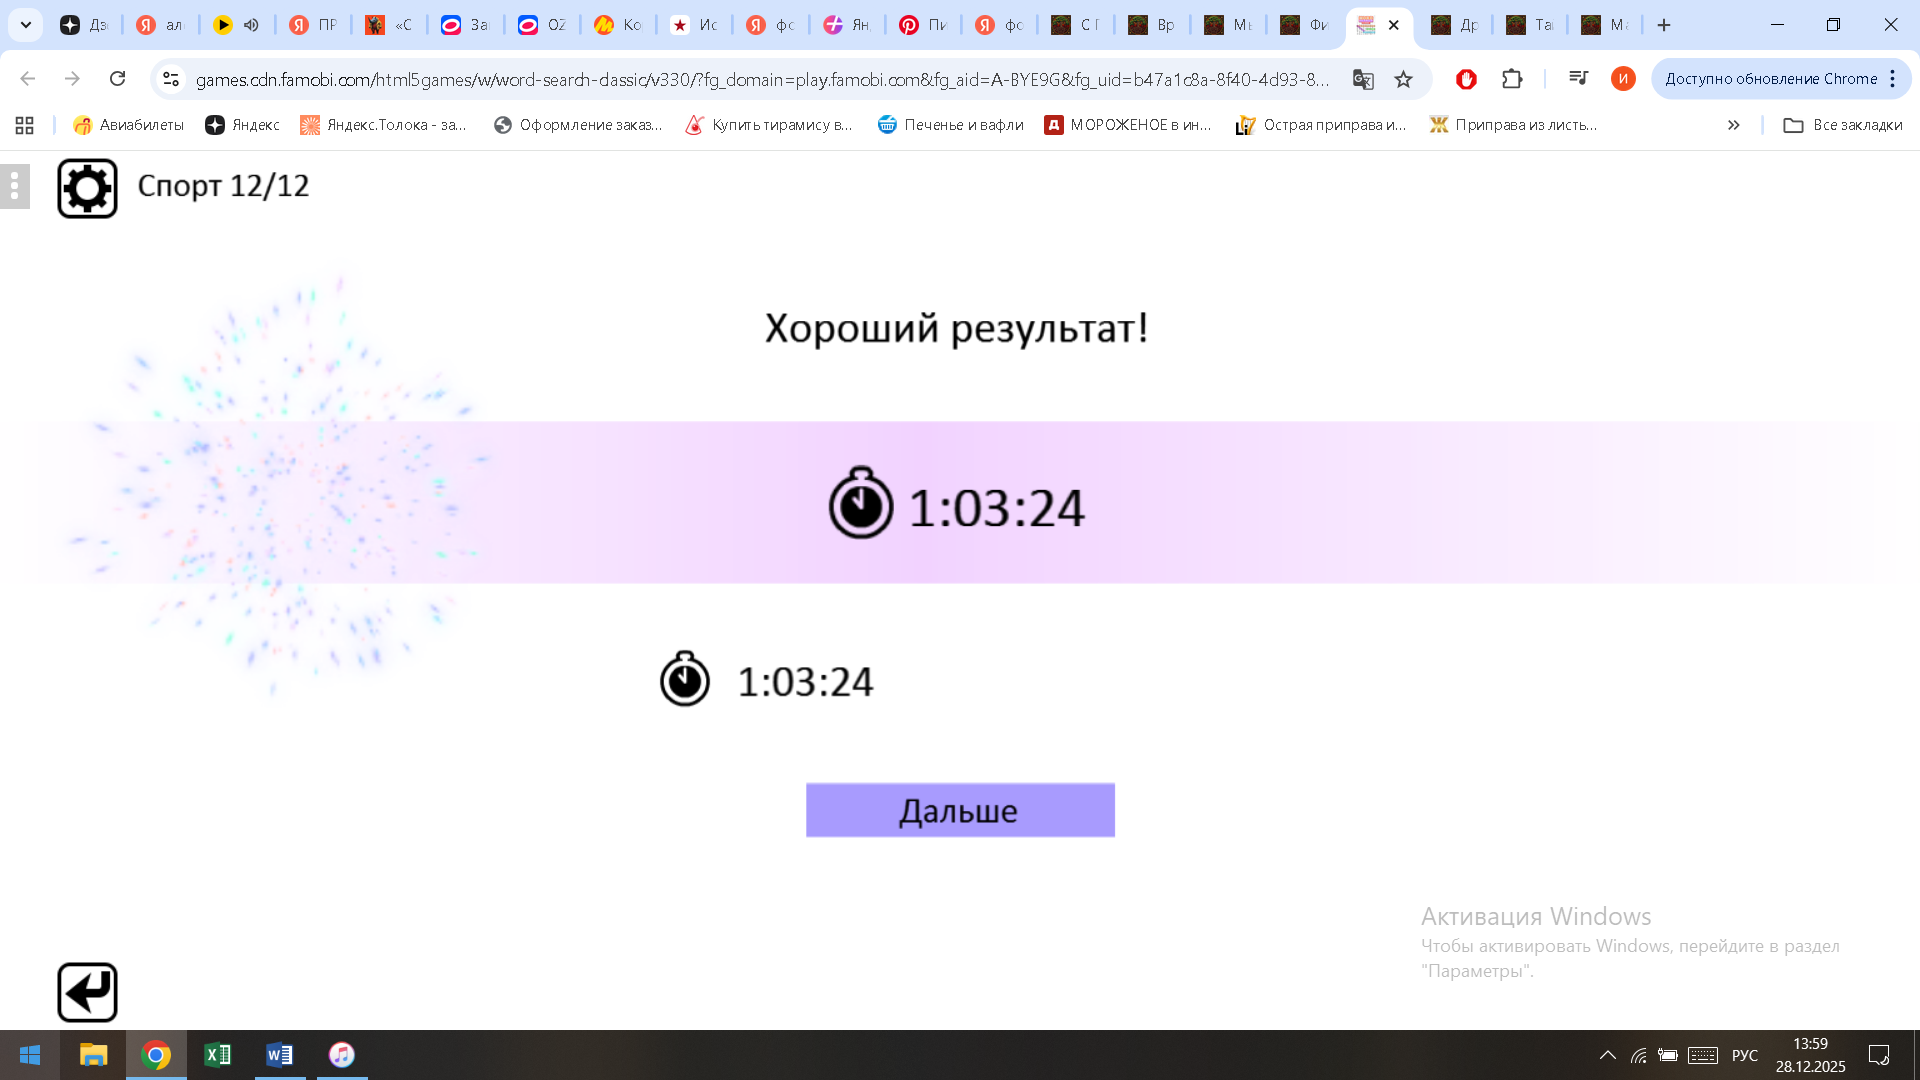Open Google Translate for this page
This screenshot has width=1920, height=1080.
tap(1363, 79)
